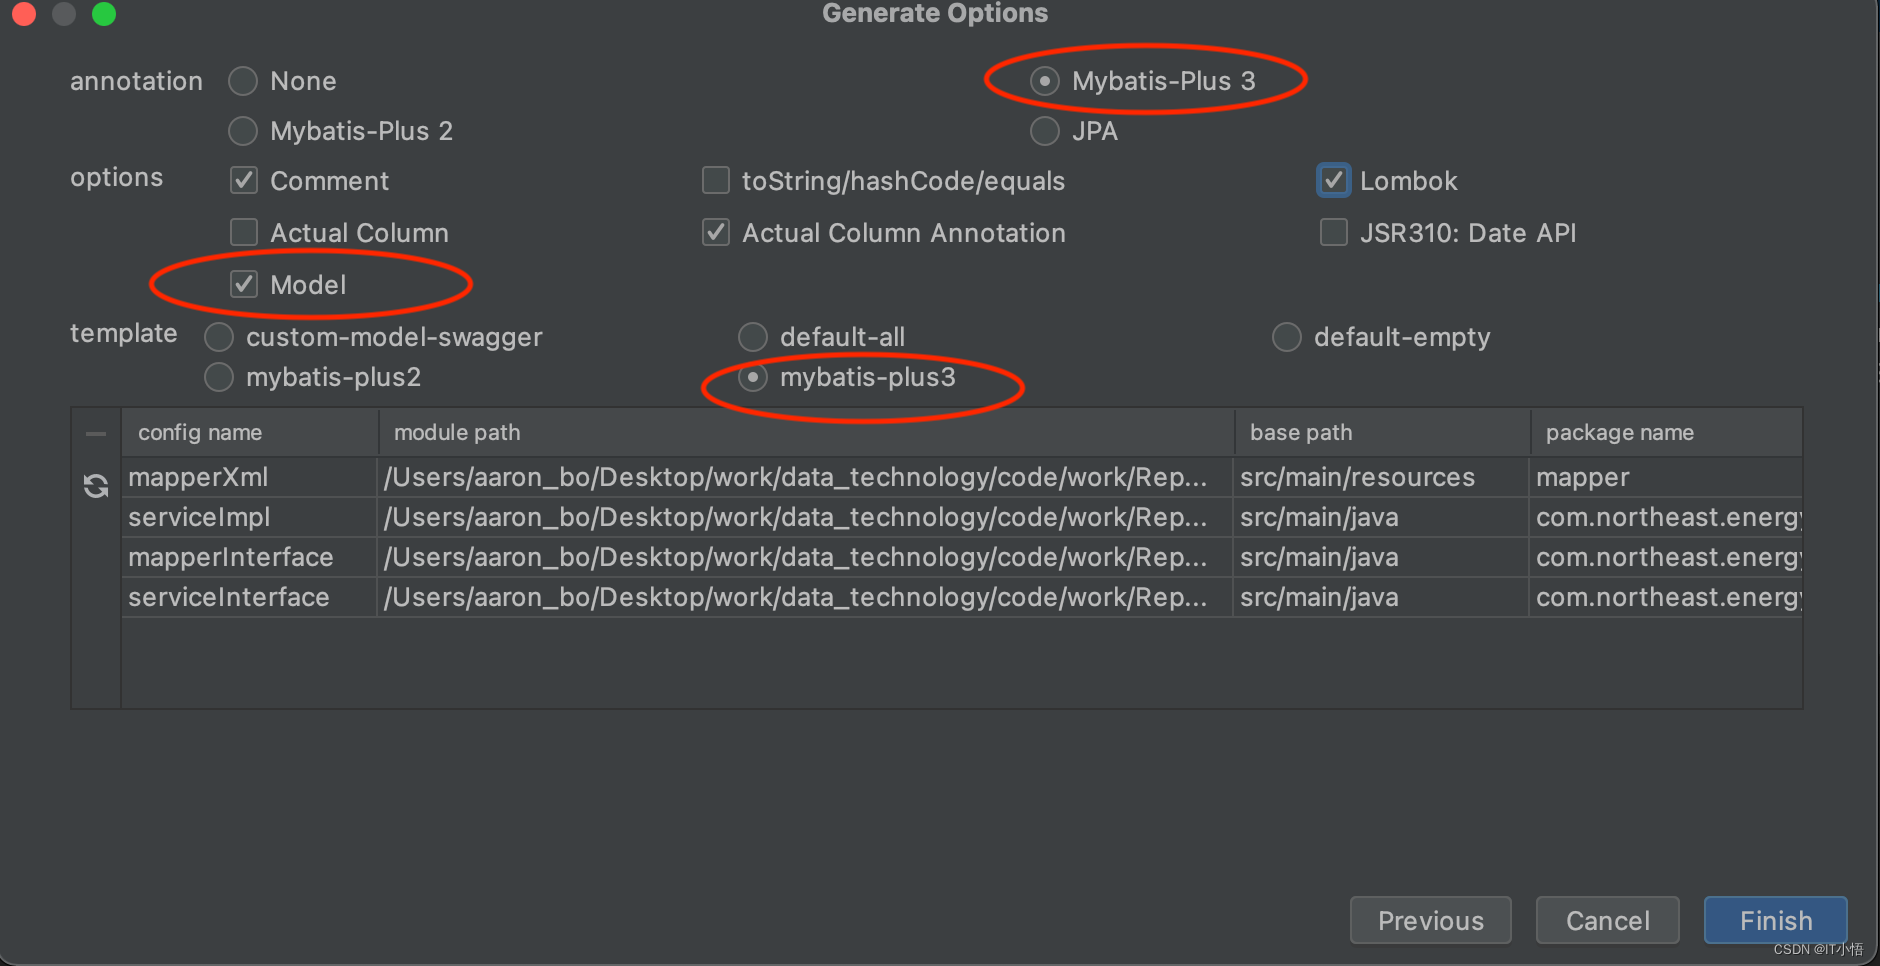Pick the default-empty template radio
Screen dimensions: 1880x966
[1287, 337]
